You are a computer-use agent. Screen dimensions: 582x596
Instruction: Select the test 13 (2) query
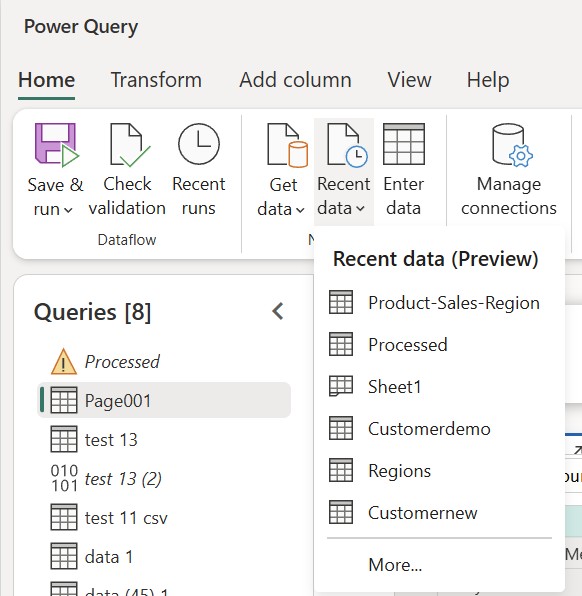(164, 479)
